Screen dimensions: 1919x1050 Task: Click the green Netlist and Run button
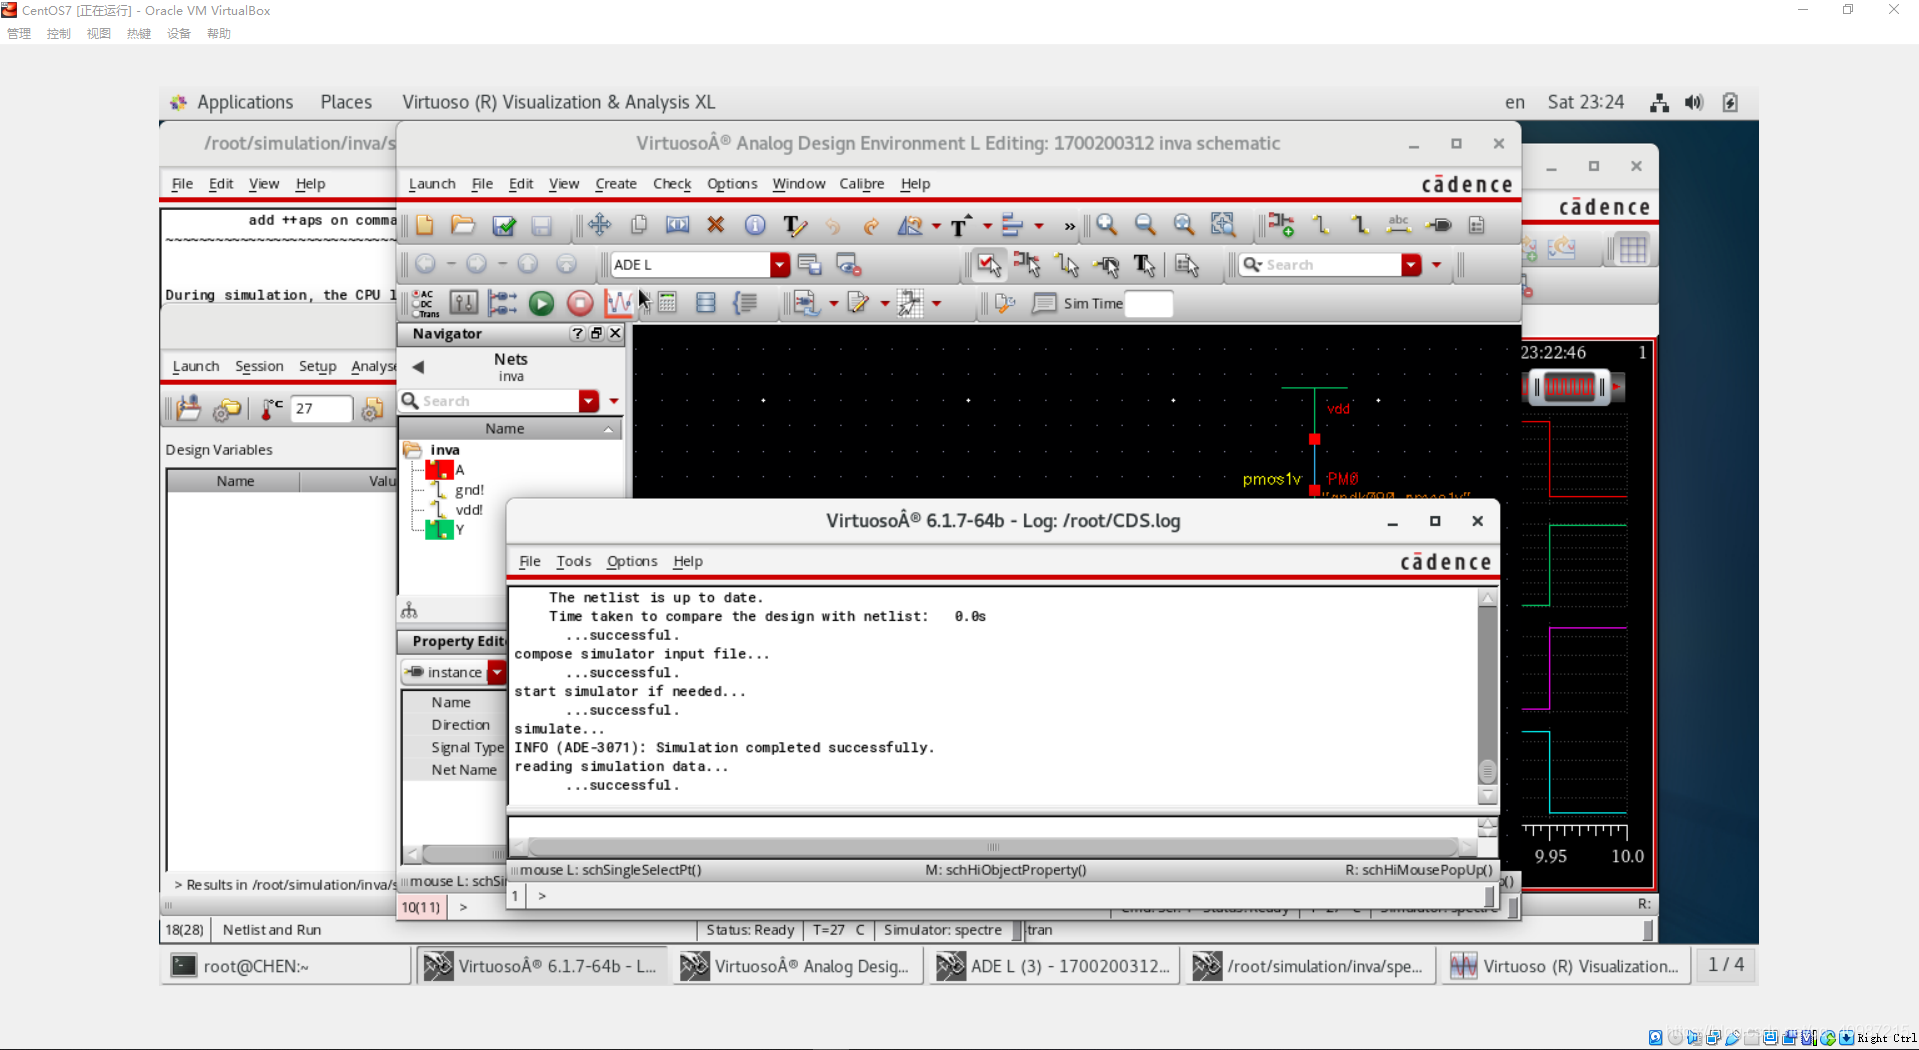(x=541, y=304)
